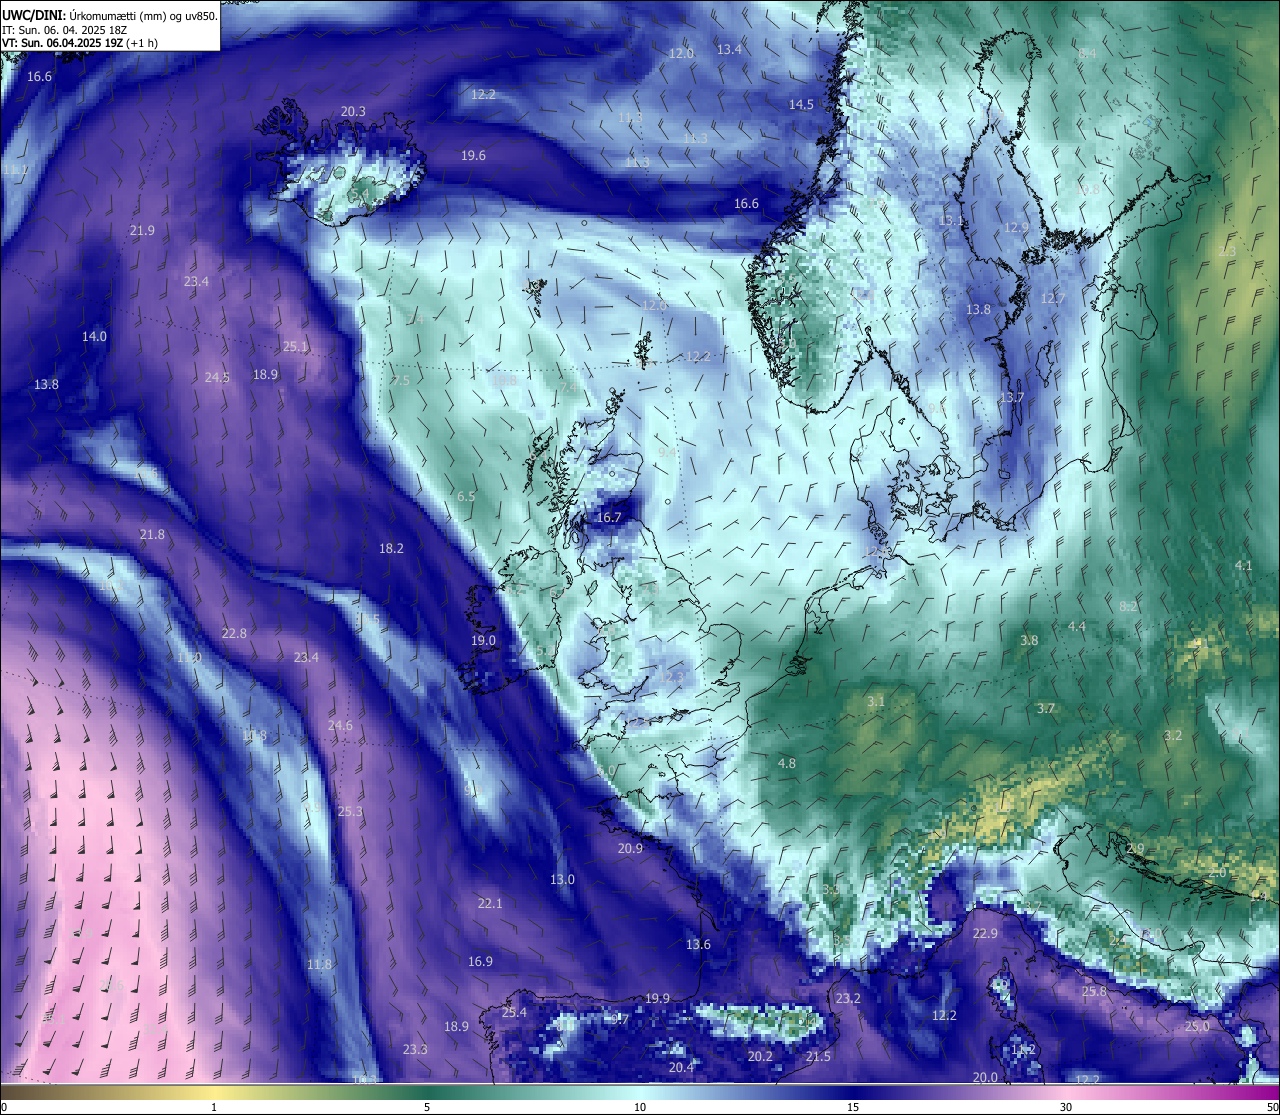Image resolution: width=1280 pixels, height=1115 pixels.
Task: Click the colorbar tick label 10
Action: pyautogui.click(x=640, y=1107)
